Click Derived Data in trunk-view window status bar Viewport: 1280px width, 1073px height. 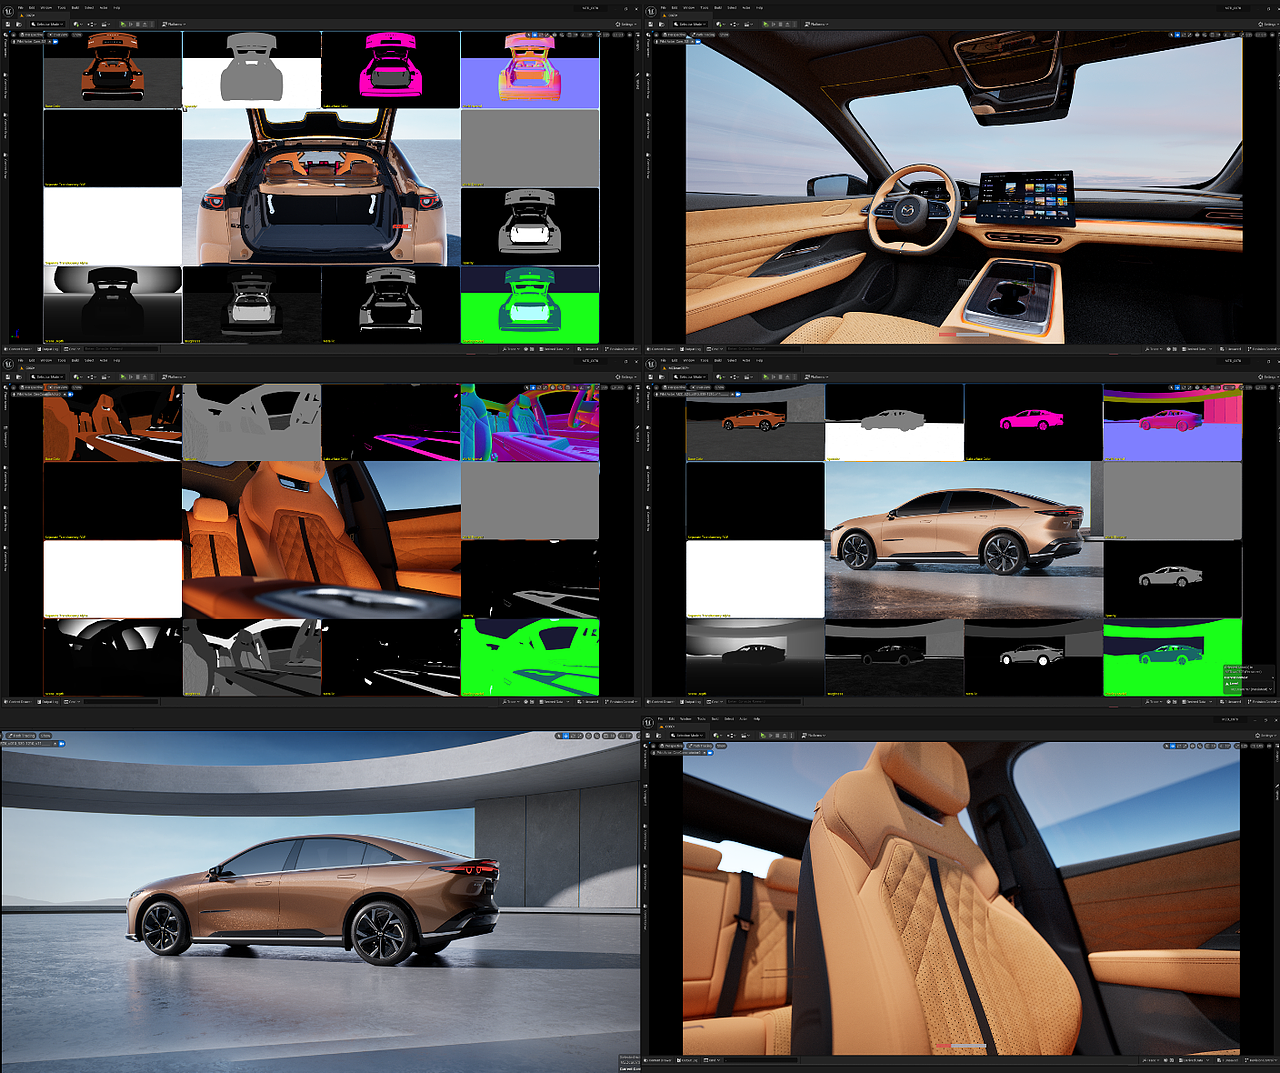click(x=553, y=349)
